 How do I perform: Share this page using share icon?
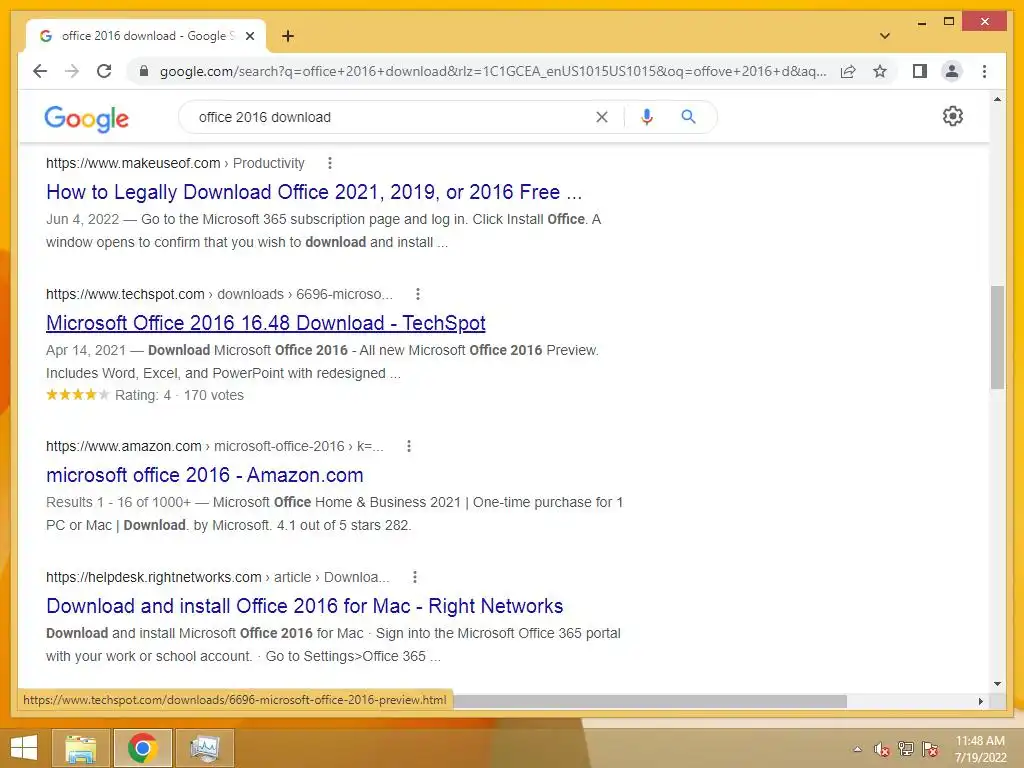pos(848,71)
